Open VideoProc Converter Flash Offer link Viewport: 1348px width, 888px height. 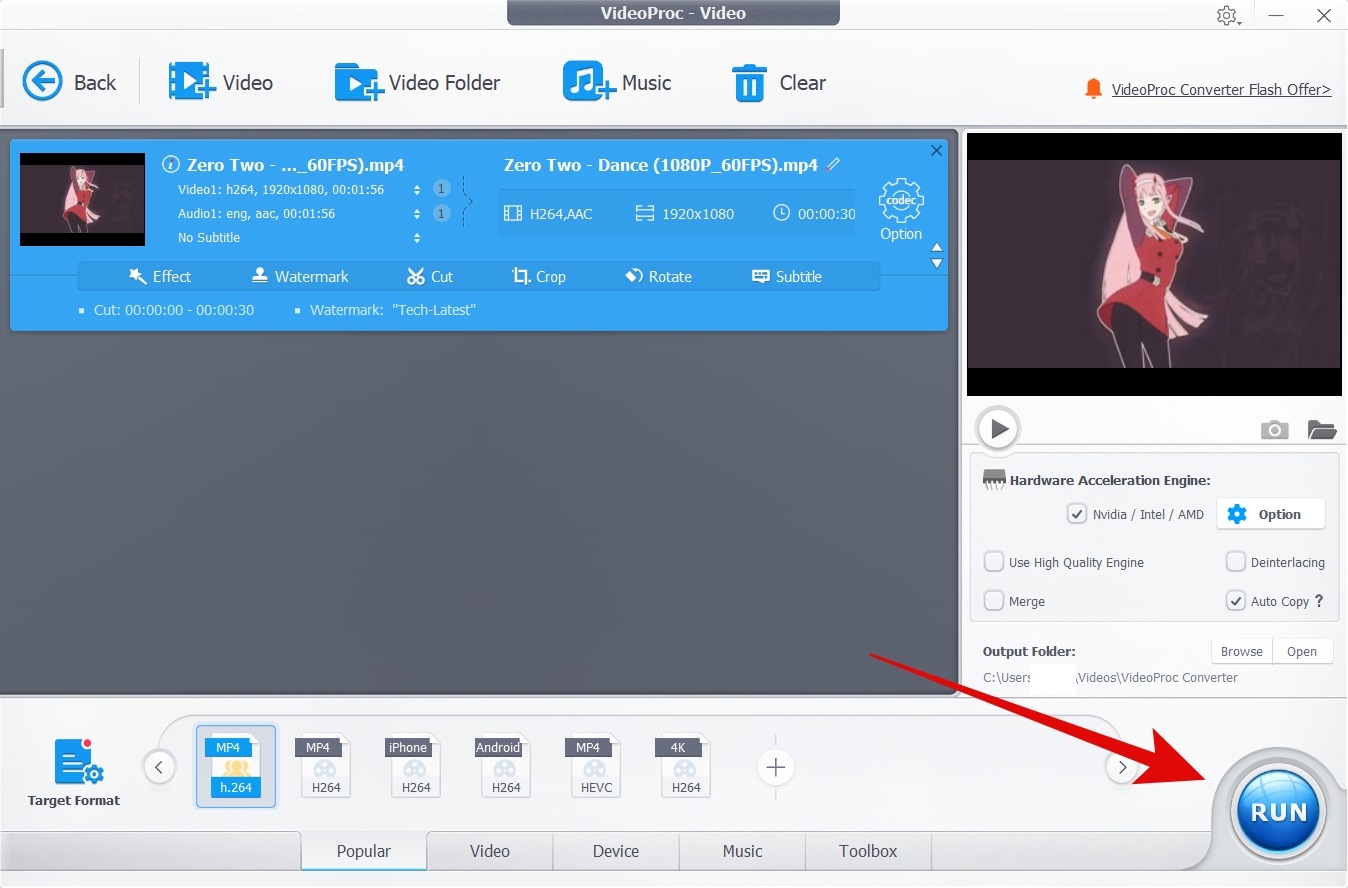[x=1221, y=89]
